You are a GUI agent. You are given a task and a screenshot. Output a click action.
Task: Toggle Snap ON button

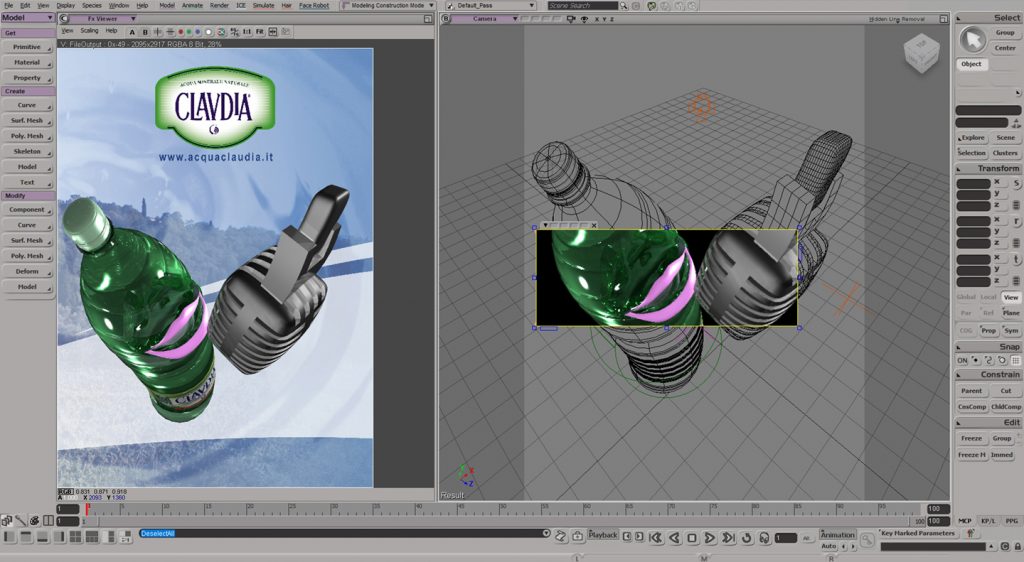[x=962, y=360]
